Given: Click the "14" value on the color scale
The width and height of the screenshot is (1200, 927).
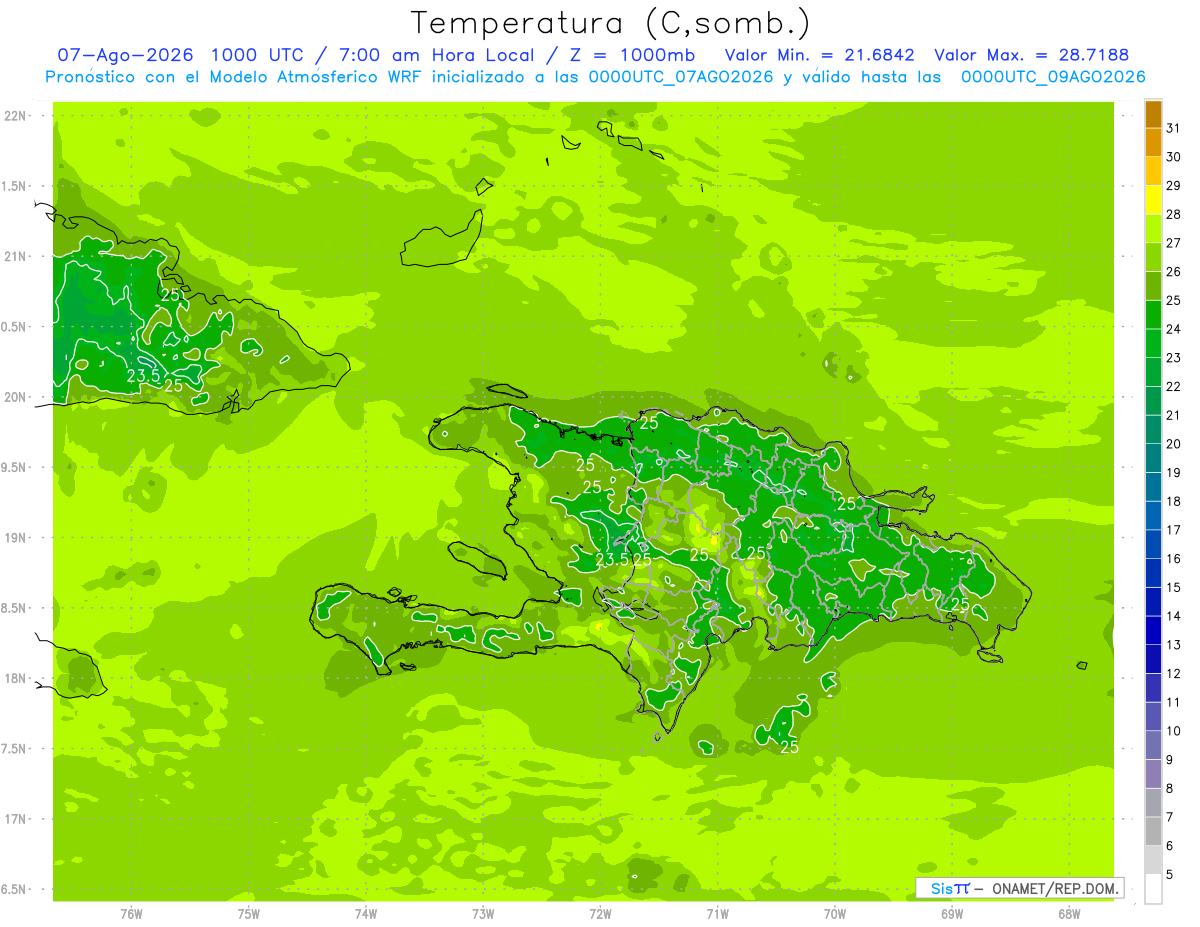Looking at the screenshot, I should 1174,616.
